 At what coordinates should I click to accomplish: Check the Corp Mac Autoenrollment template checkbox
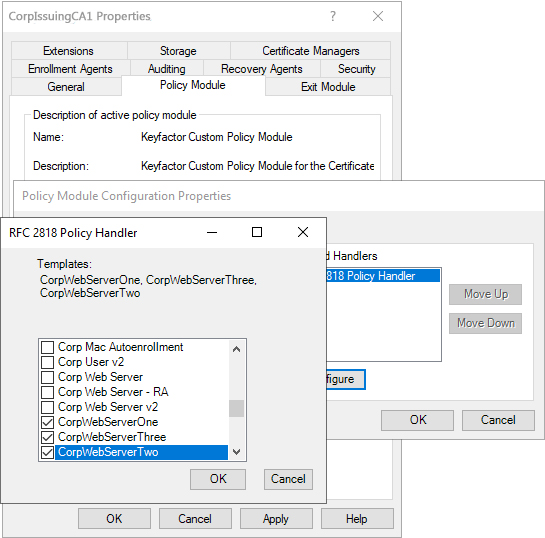tap(48, 347)
